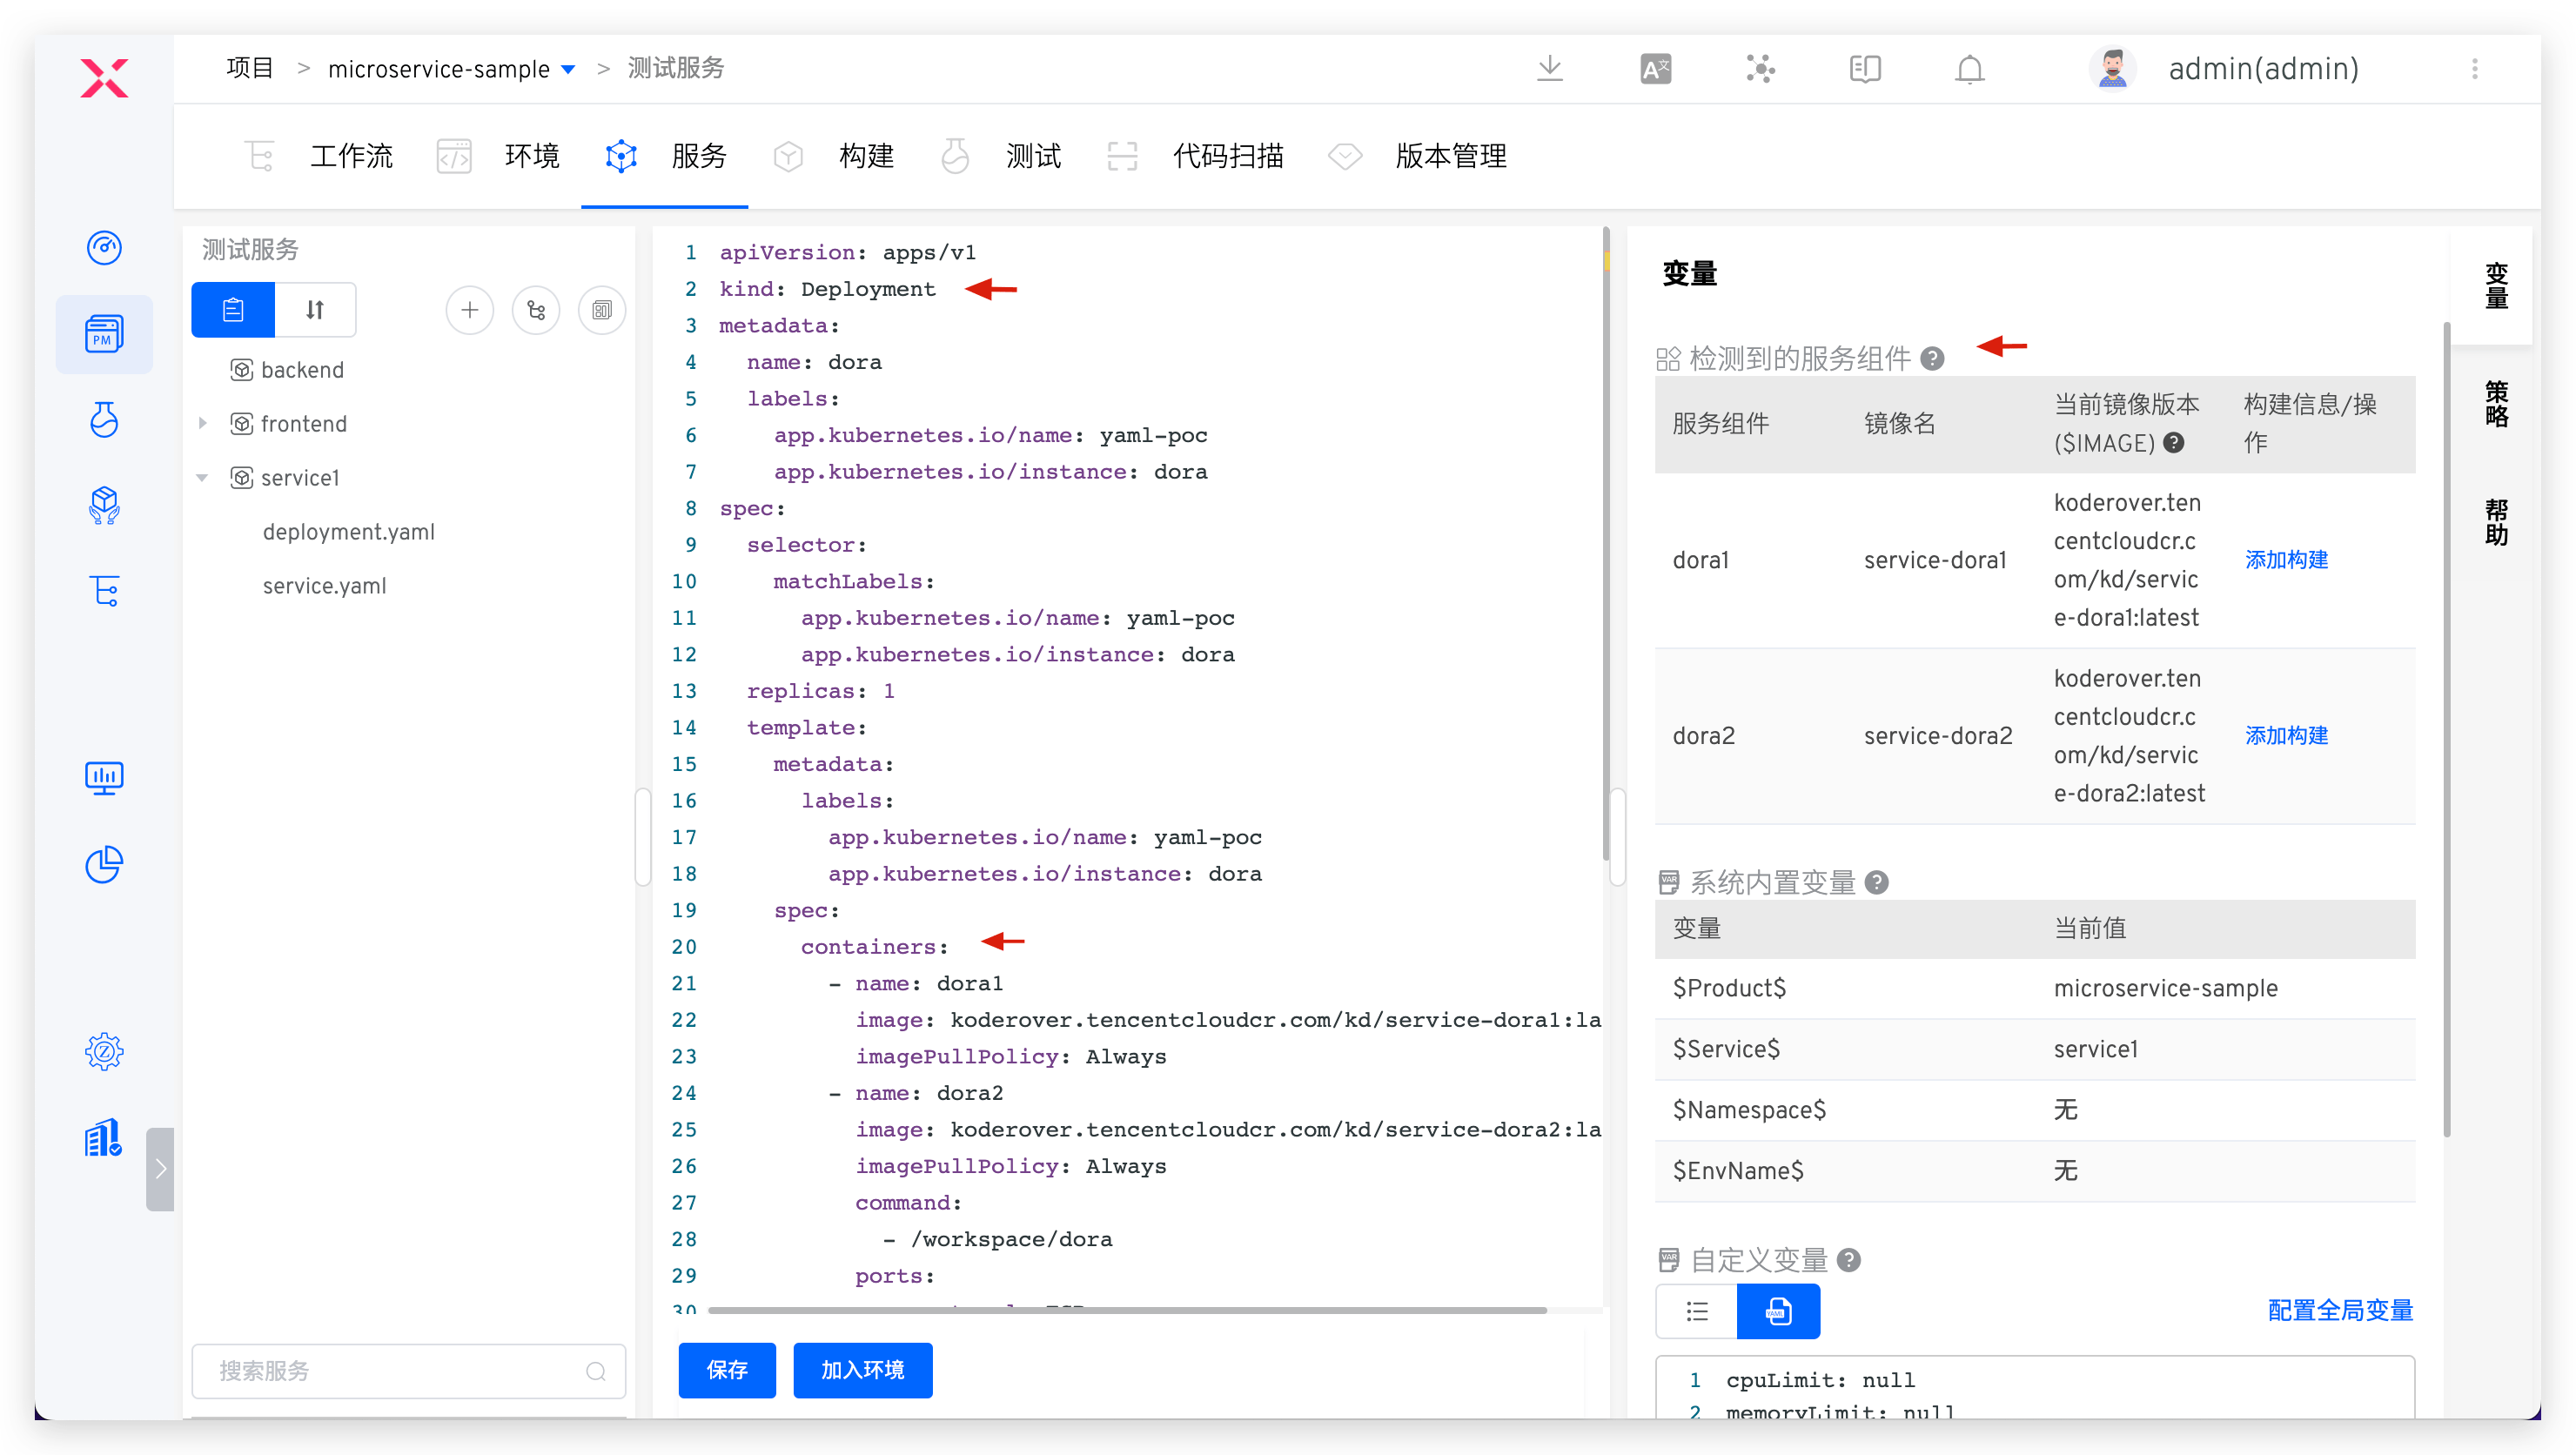Screen dimensions: 2576x1455
Task: Click the language translate icon
Action: pyautogui.click(x=1655, y=69)
